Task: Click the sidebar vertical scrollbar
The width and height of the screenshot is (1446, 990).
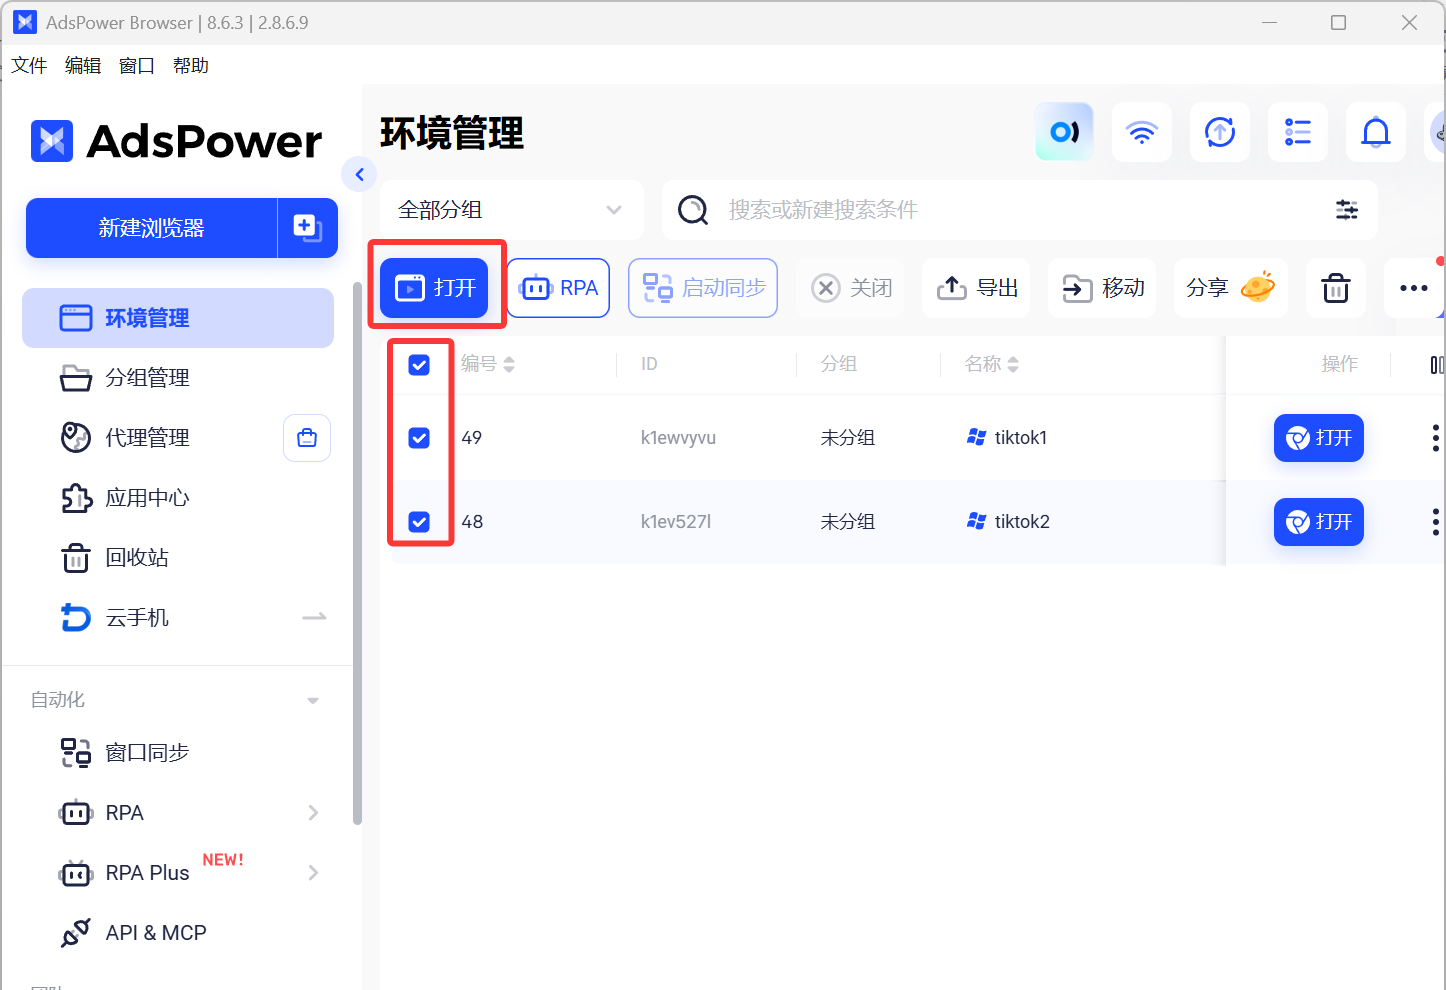Action: [357, 554]
